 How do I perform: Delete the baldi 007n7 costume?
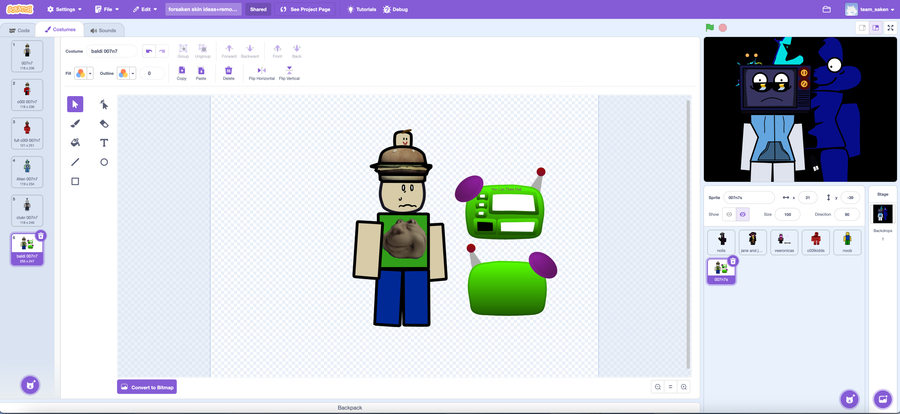(x=41, y=235)
